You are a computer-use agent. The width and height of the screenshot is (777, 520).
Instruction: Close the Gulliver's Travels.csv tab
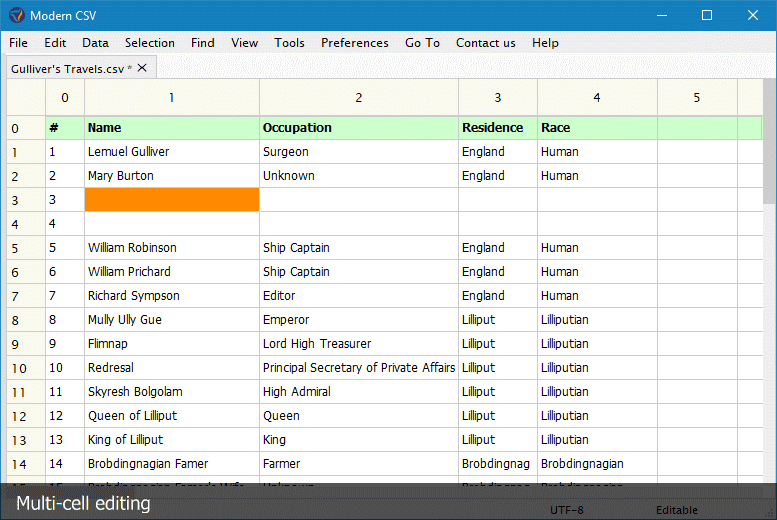(142, 68)
